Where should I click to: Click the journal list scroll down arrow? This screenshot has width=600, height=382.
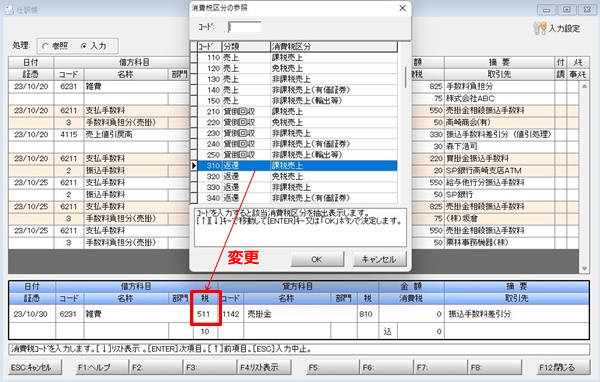coord(584,269)
